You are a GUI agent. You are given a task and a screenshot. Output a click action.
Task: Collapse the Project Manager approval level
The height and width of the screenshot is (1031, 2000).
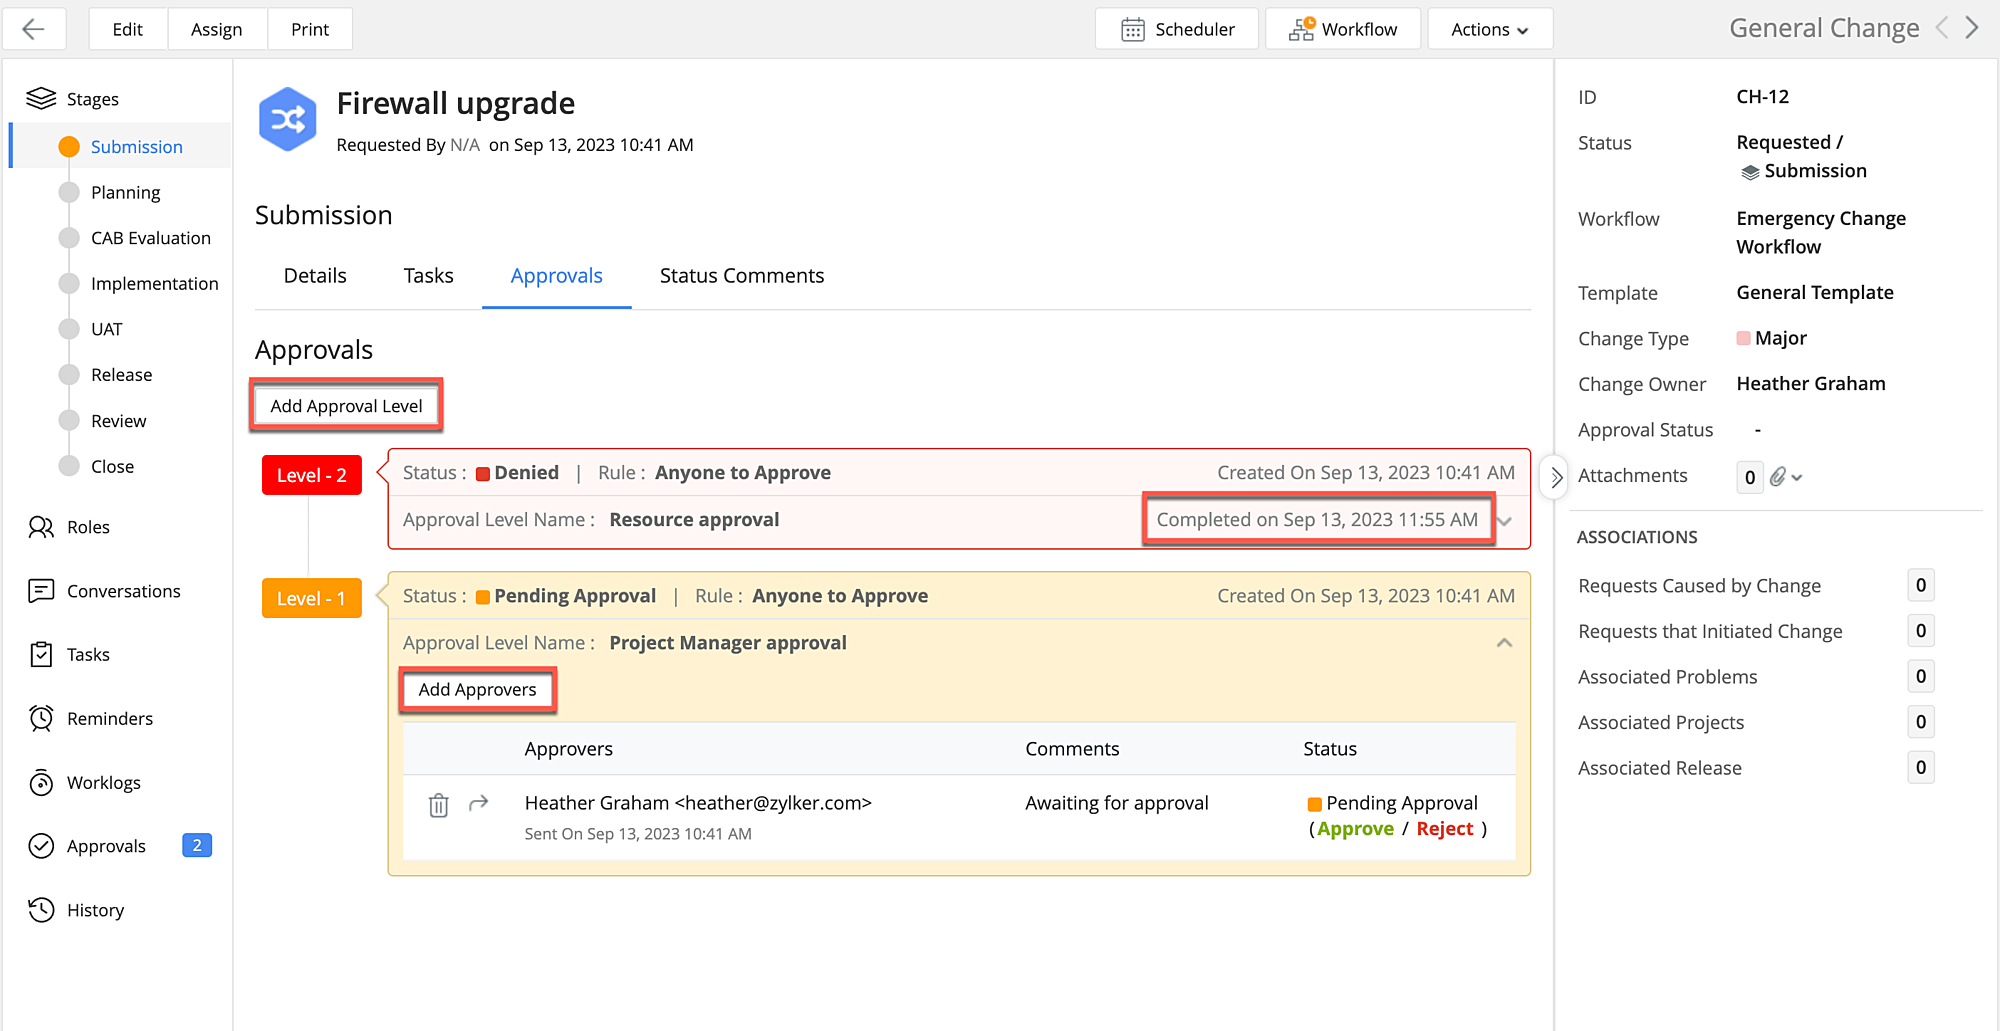click(1504, 643)
